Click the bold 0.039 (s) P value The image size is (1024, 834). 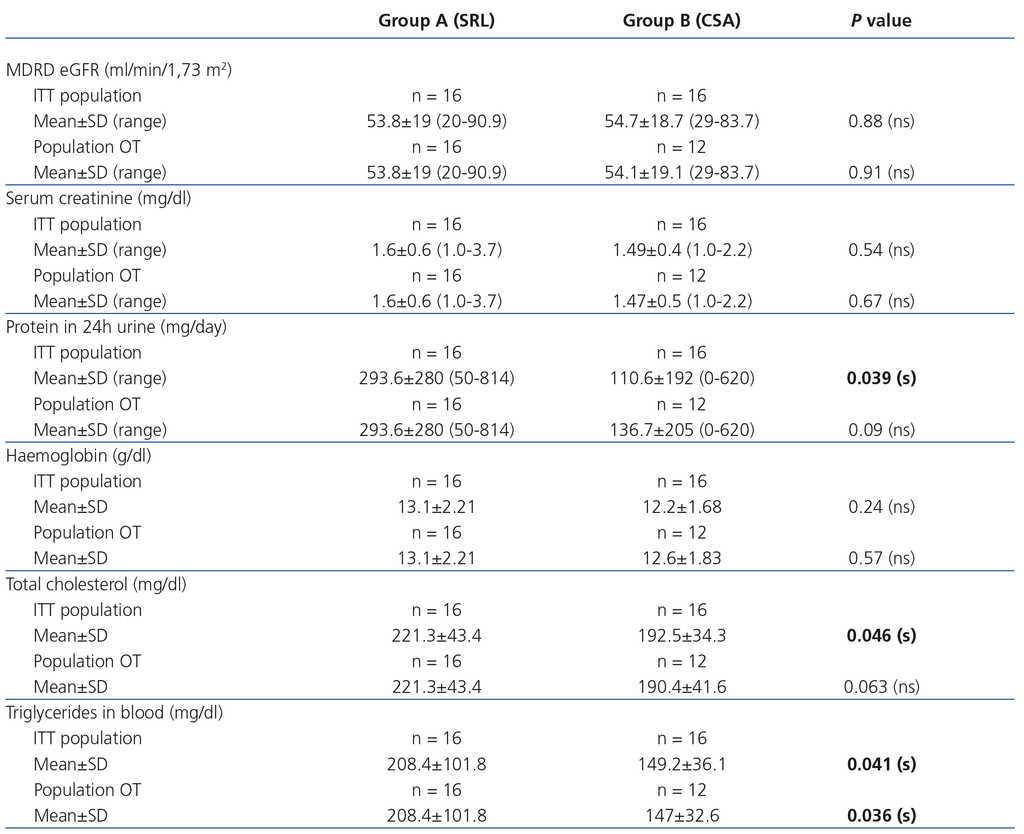click(x=880, y=378)
